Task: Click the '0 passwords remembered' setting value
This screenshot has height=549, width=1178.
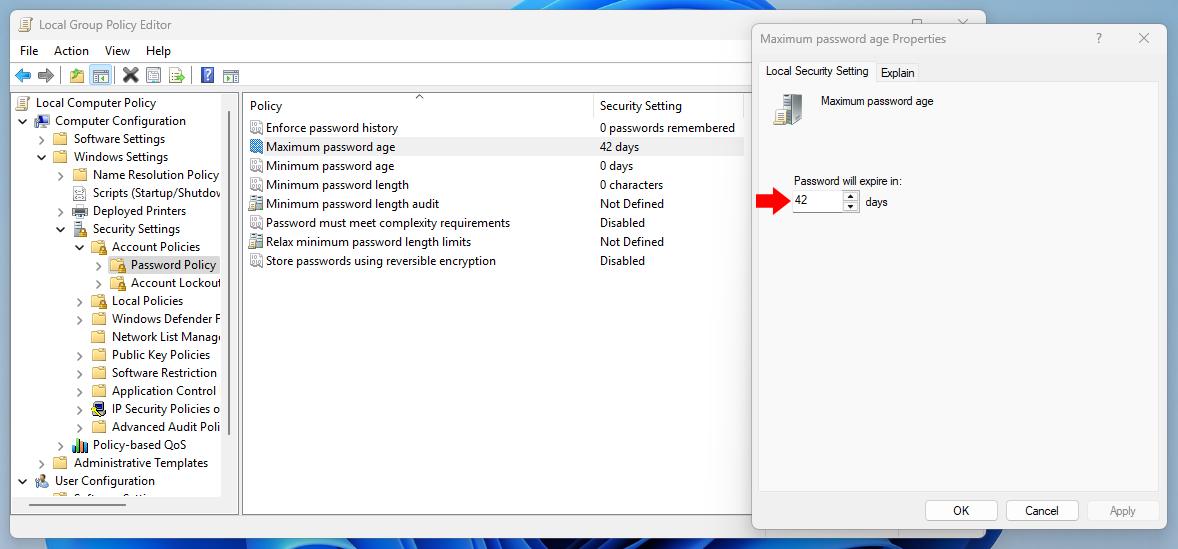Action: [x=667, y=128]
